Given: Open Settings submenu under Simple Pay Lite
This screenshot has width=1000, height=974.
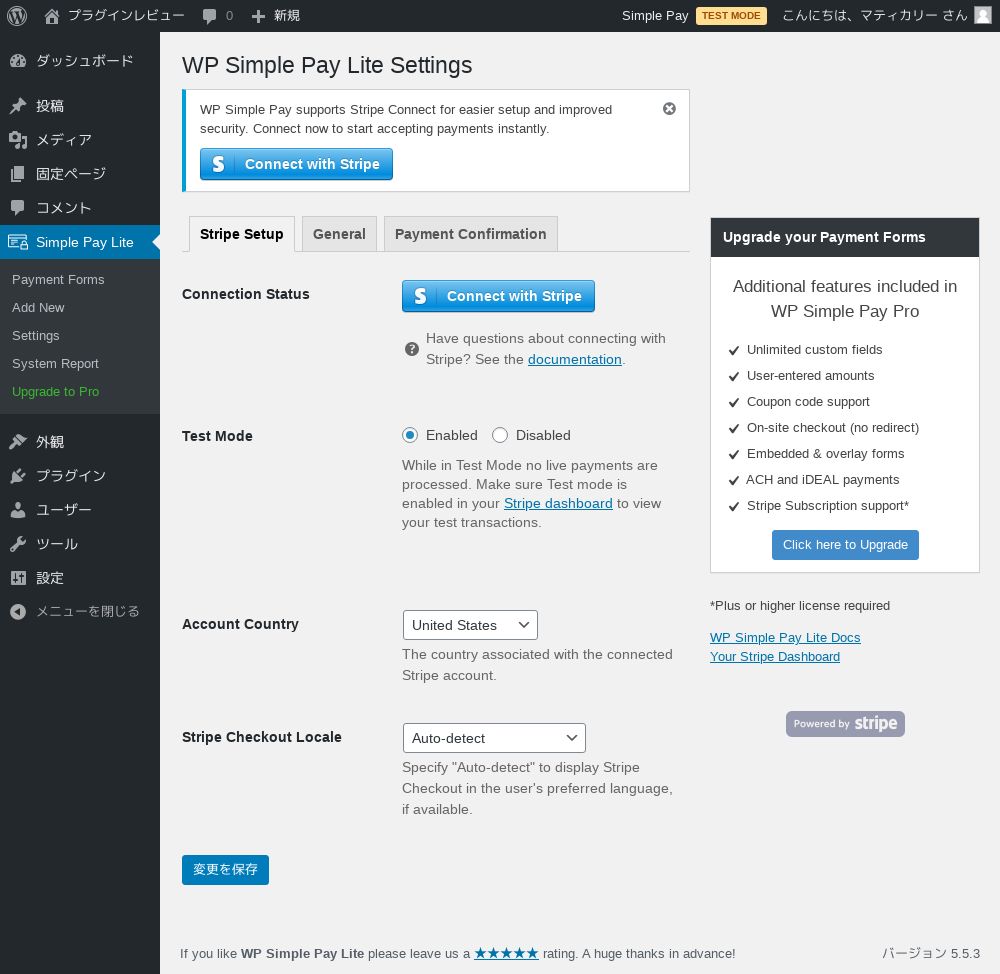Looking at the screenshot, I should click(36, 336).
